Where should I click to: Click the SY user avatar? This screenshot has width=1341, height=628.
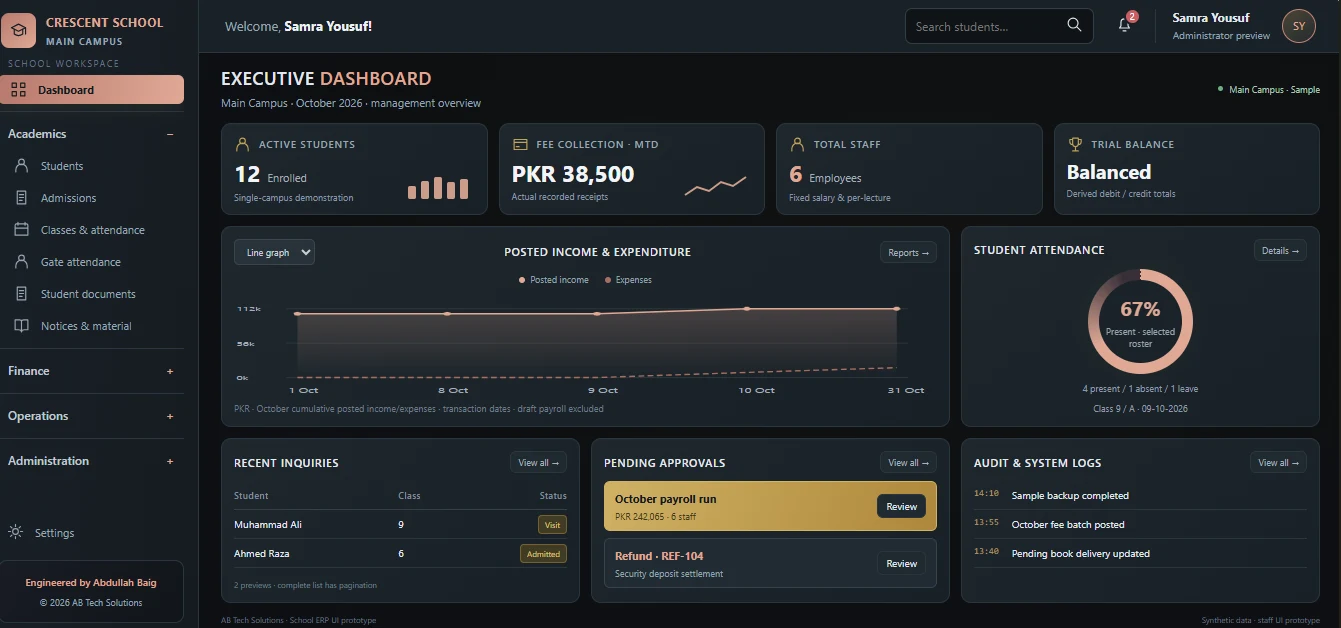click(x=1298, y=27)
